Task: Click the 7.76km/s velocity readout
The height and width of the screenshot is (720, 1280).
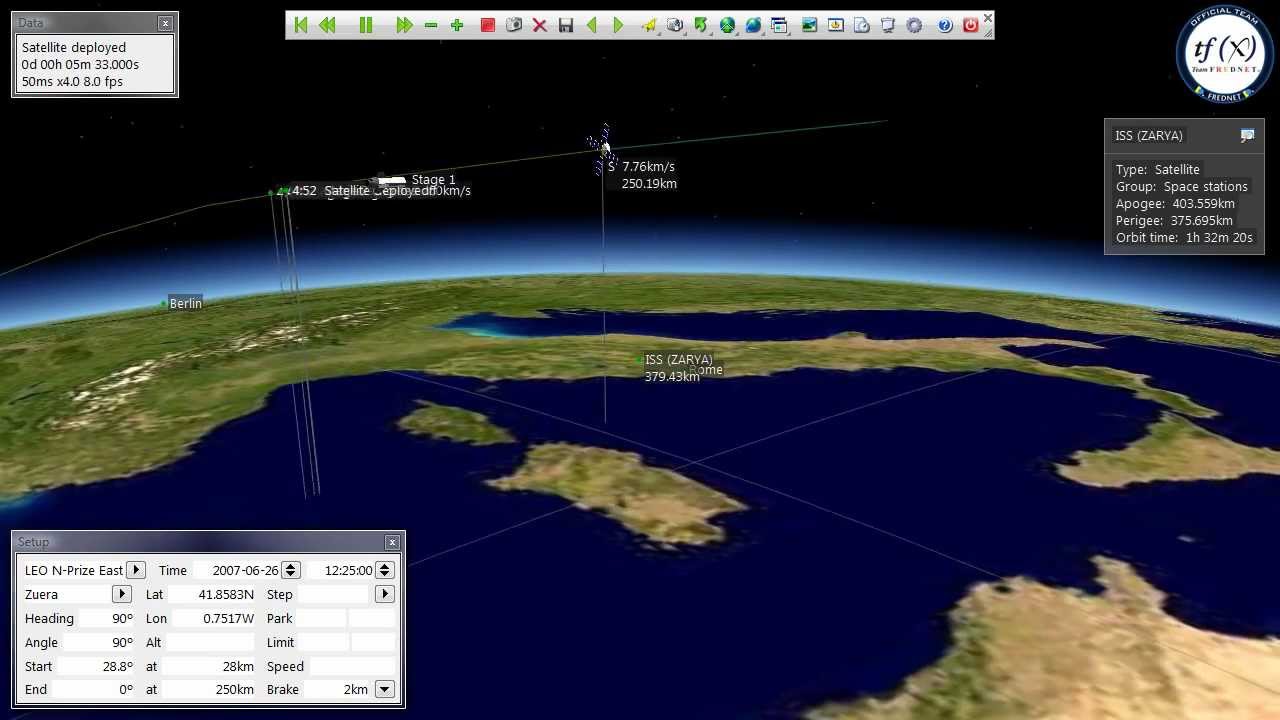Action: 648,167
